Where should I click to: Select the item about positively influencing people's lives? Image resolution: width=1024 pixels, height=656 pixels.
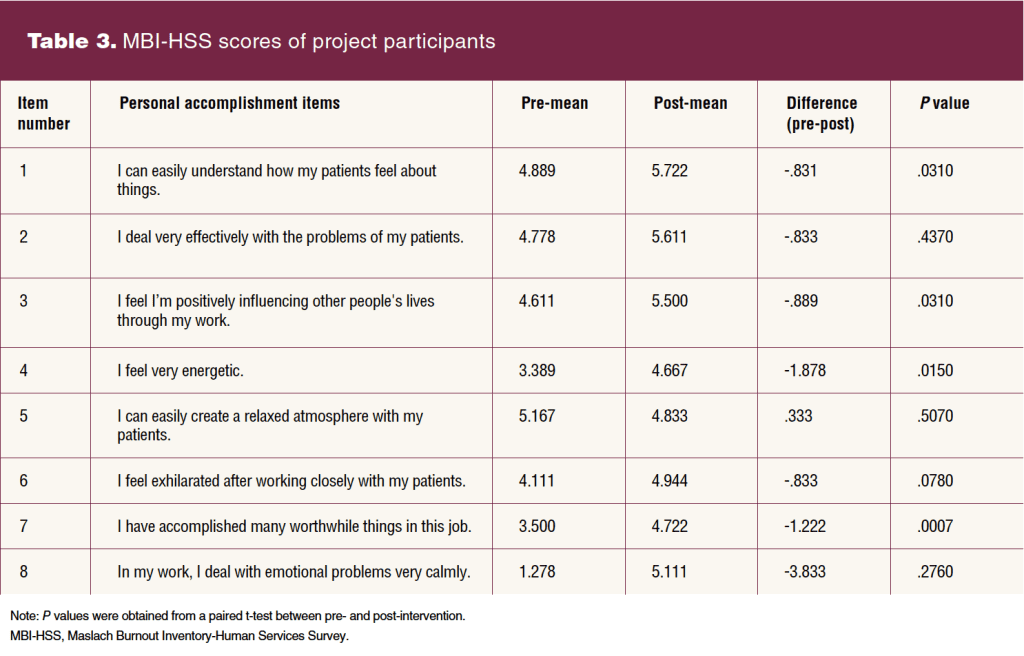(275, 311)
